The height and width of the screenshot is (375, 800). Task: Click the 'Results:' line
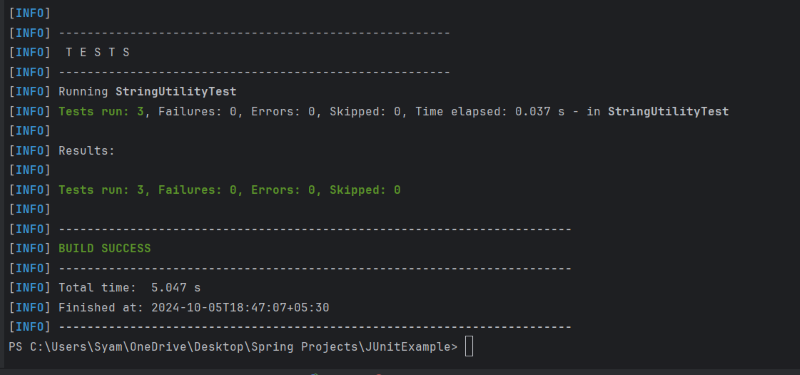point(87,151)
